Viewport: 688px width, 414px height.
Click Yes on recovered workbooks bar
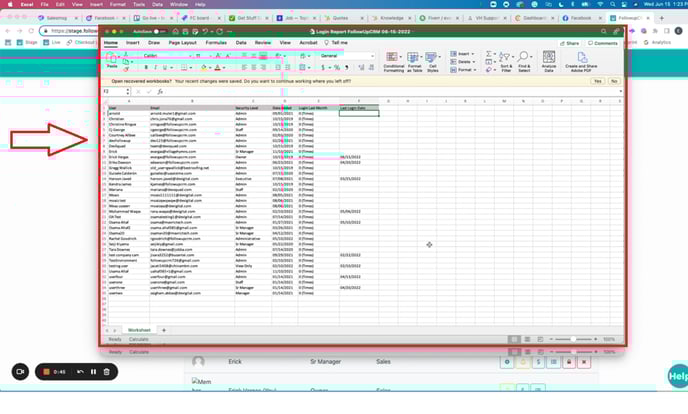point(598,81)
